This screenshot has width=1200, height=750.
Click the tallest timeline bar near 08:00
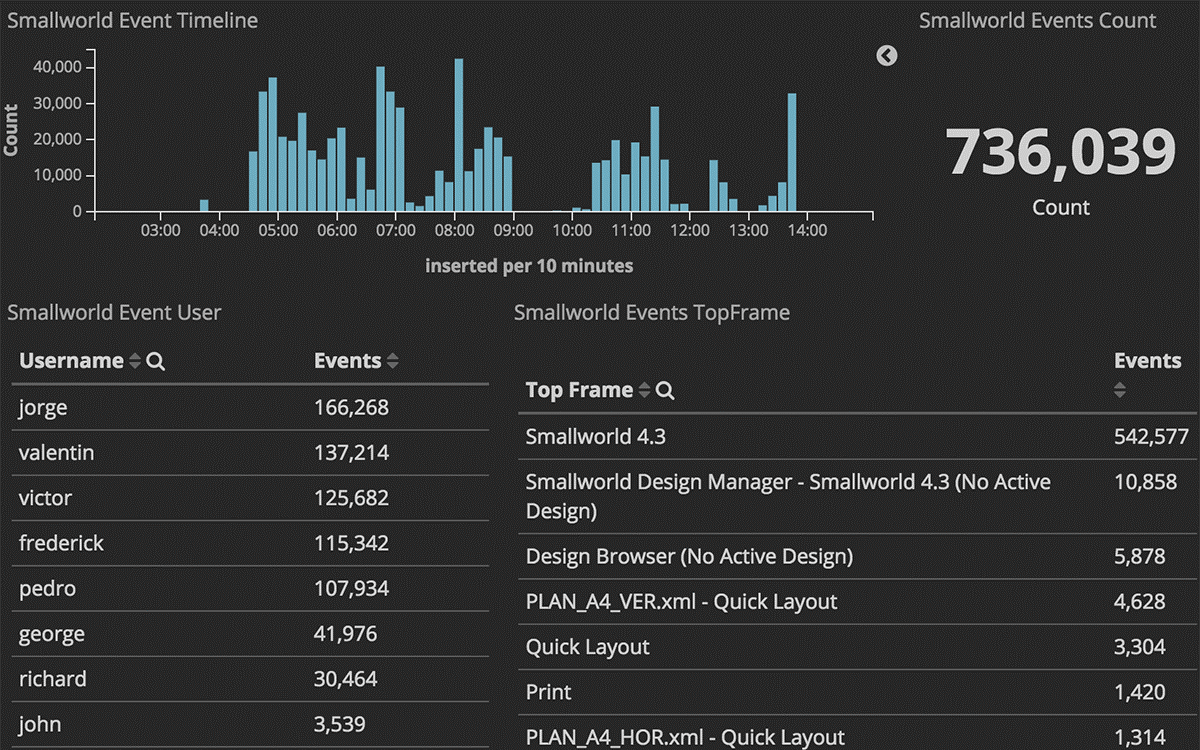point(459,135)
